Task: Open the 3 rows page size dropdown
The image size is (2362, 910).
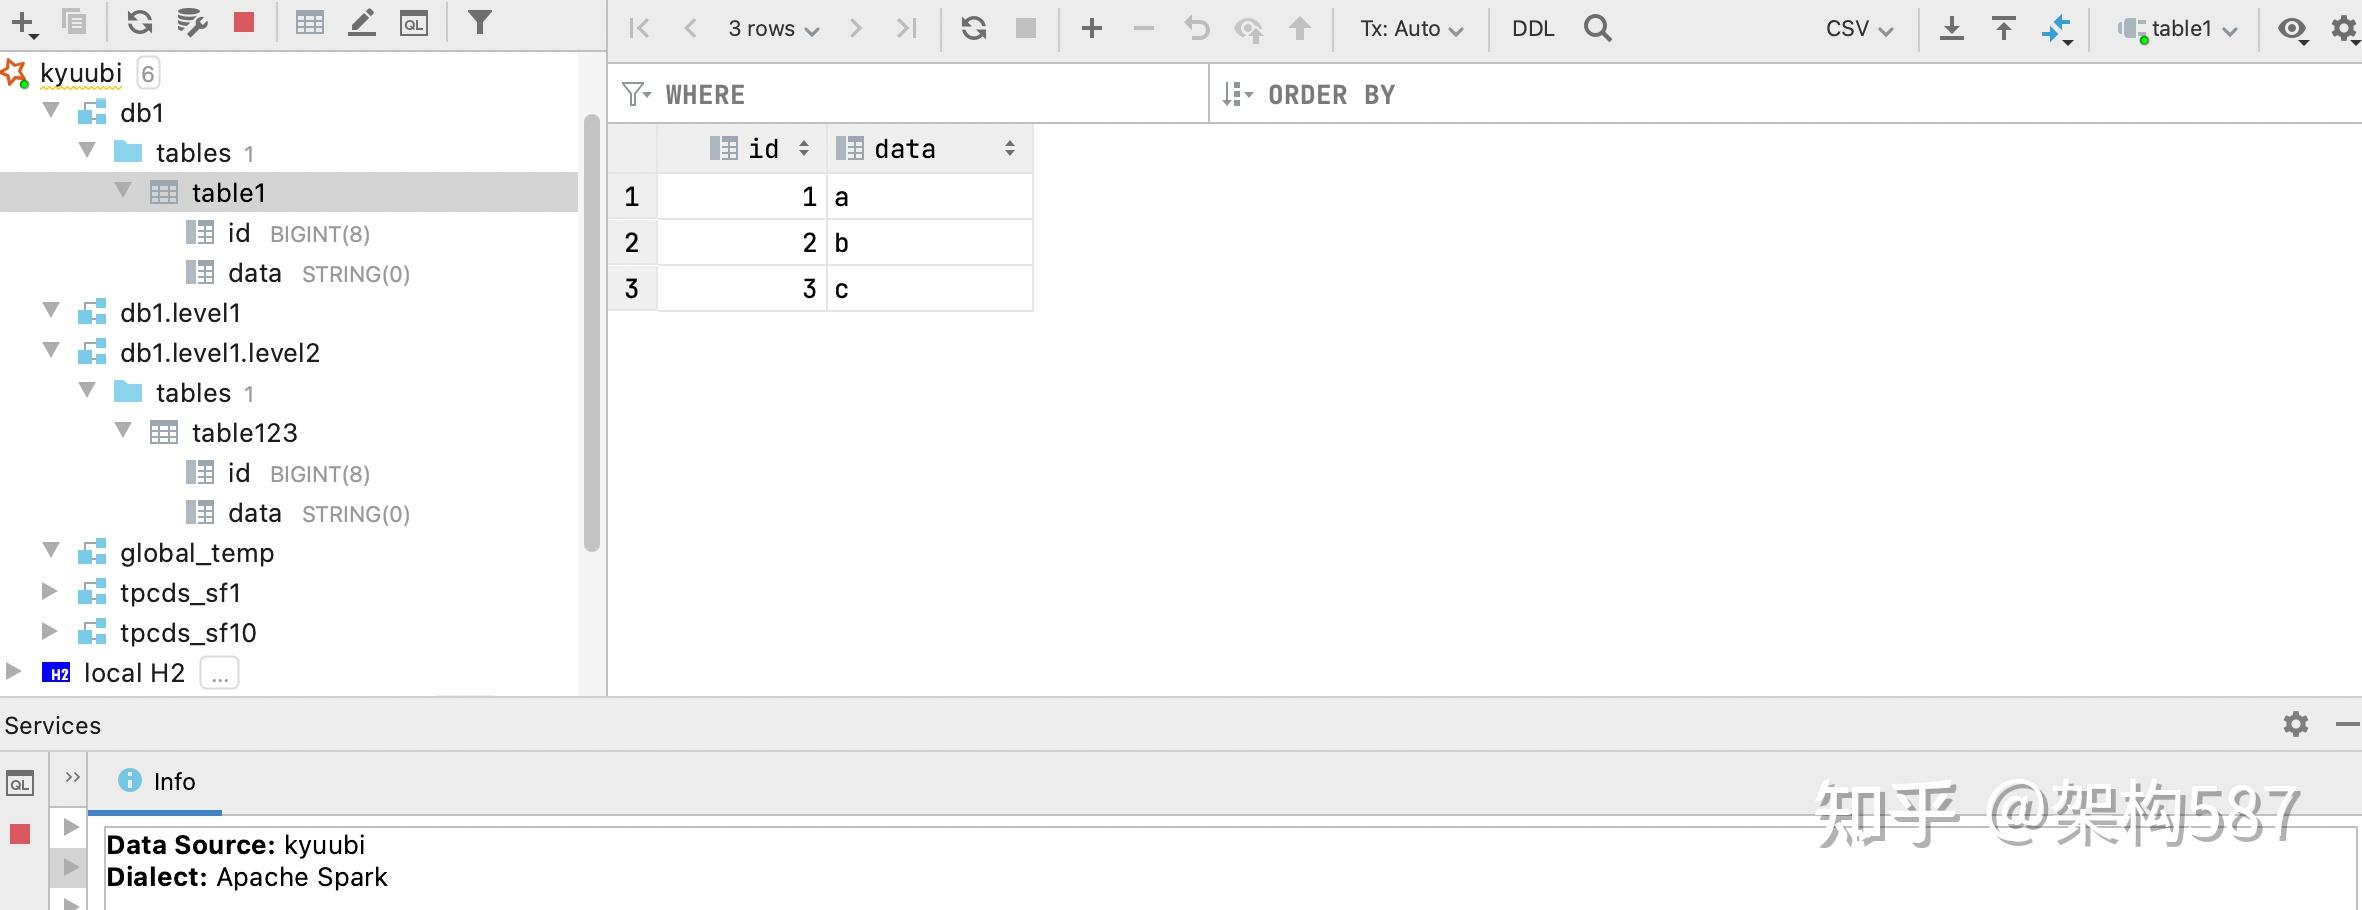Action: (x=773, y=29)
